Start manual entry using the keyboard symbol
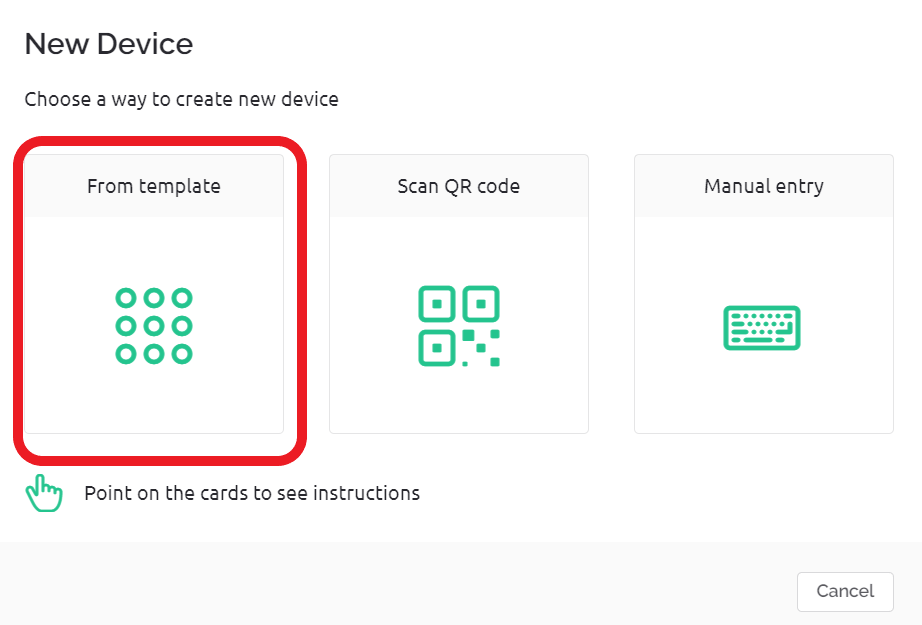The height and width of the screenshot is (625, 922). click(x=762, y=327)
